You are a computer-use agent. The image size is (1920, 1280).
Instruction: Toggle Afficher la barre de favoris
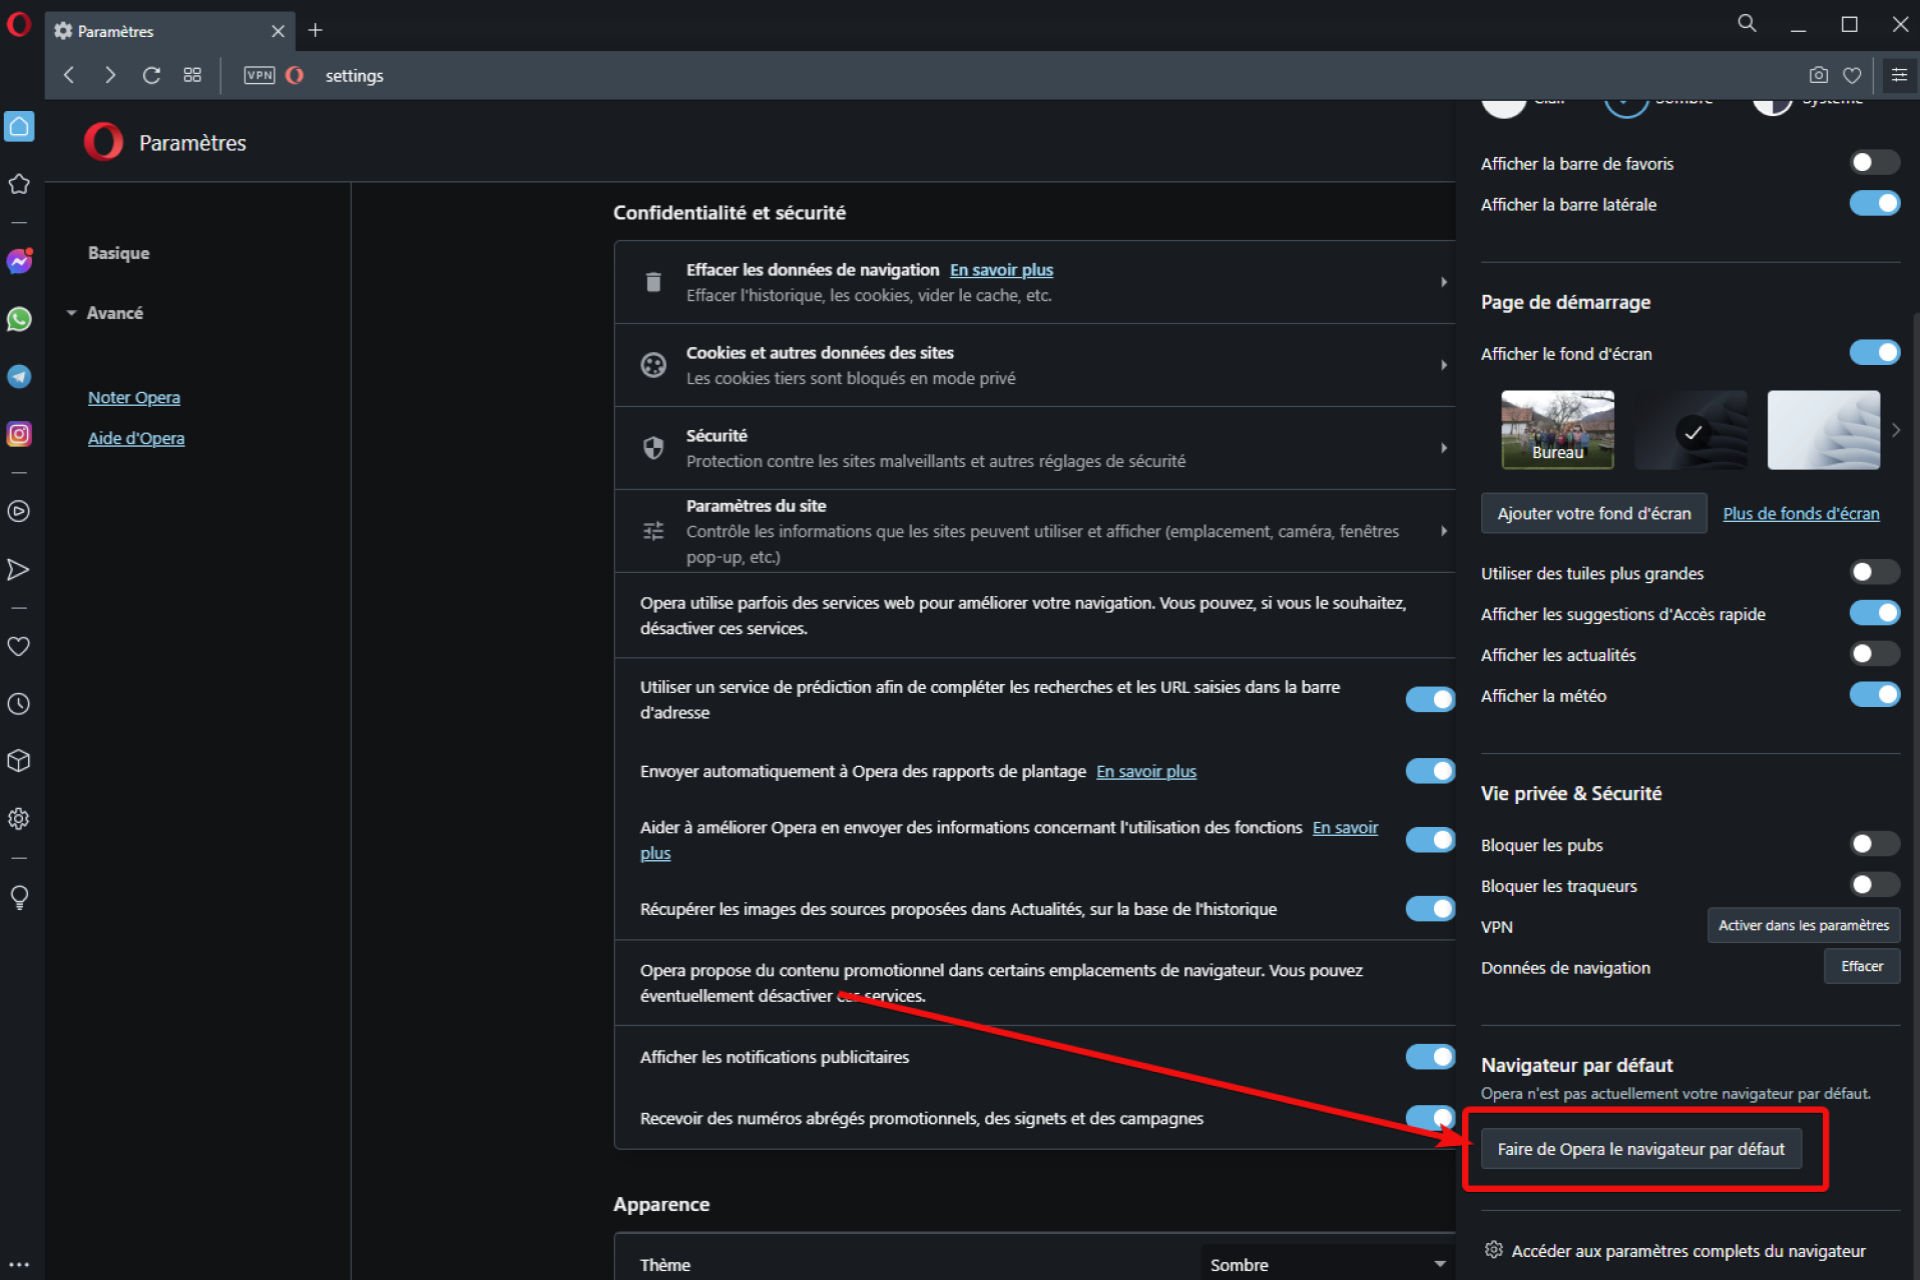click(x=1874, y=162)
